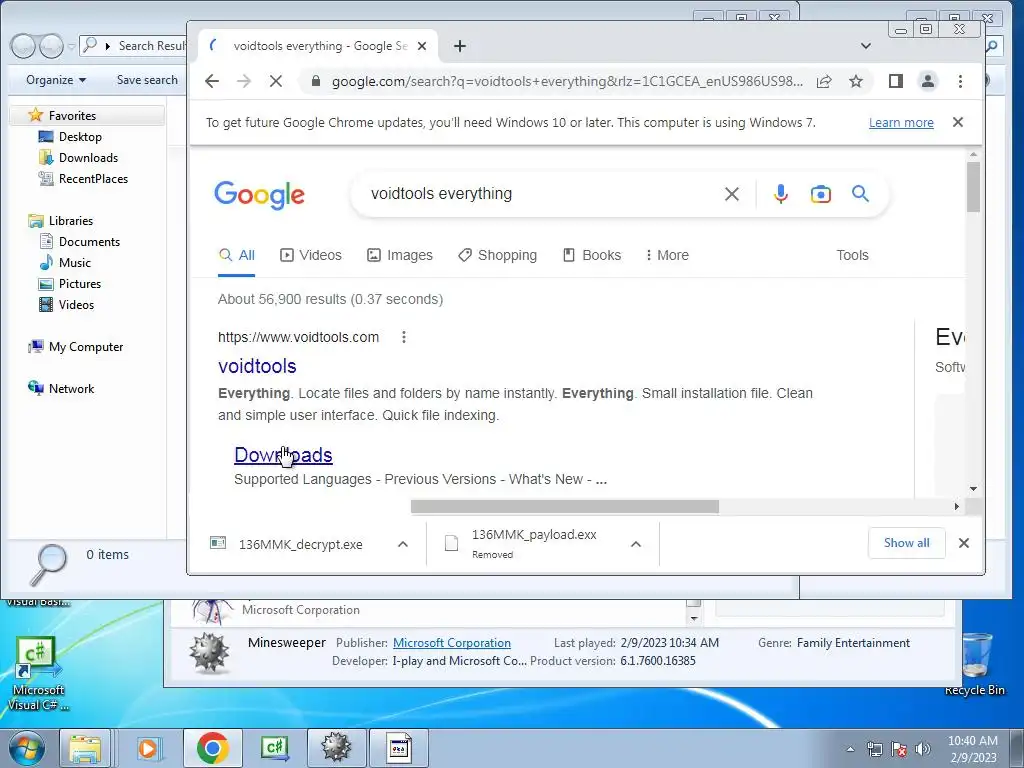This screenshot has height=768, width=1024.
Task: Open the Google logo homepage
Action: pyautogui.click(x=259, y=195)
